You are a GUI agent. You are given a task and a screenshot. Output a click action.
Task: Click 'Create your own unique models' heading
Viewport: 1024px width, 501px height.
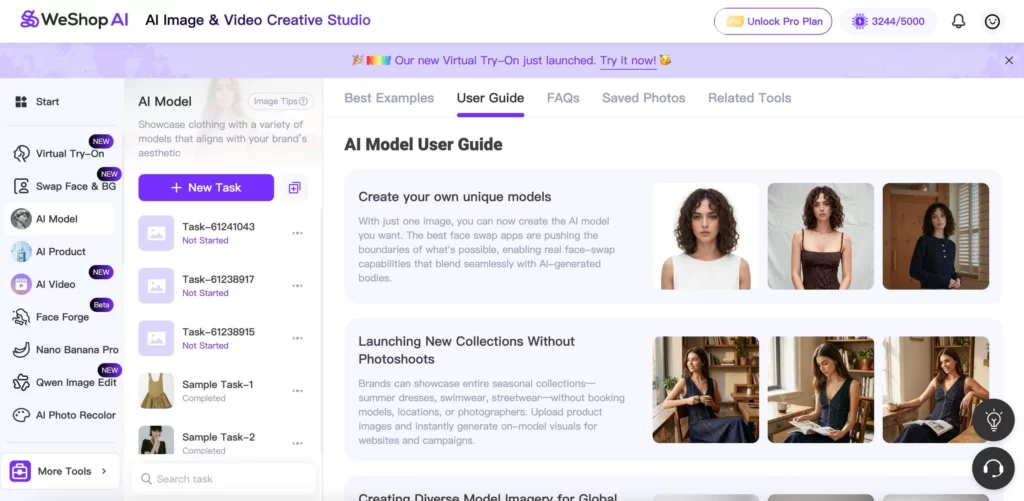(x=455, y=197)
